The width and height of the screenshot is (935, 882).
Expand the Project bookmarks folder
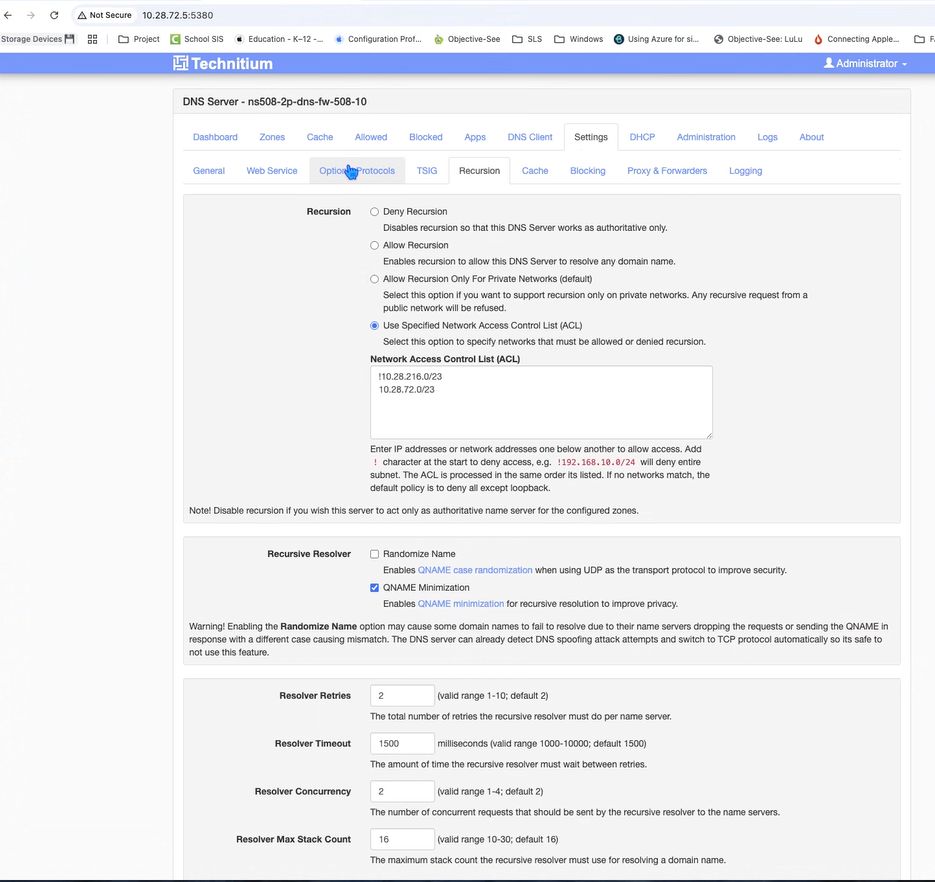139,39
